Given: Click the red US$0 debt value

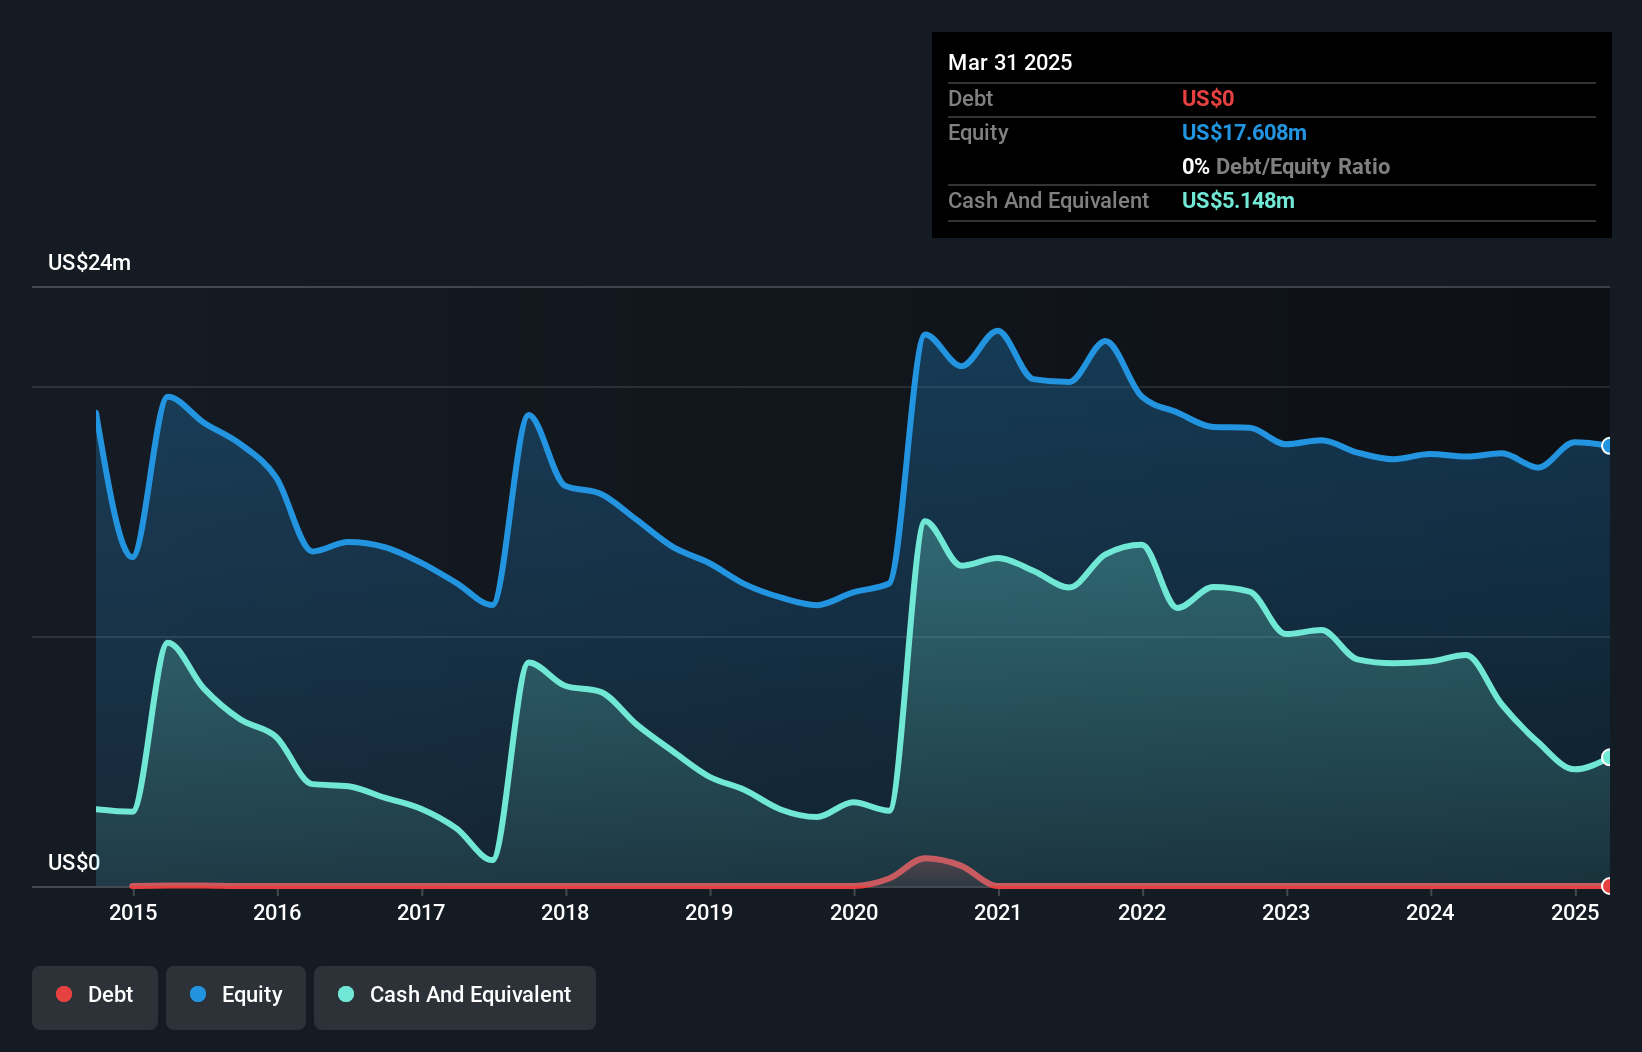Looking at the screenshot, I should point(1208,98).
